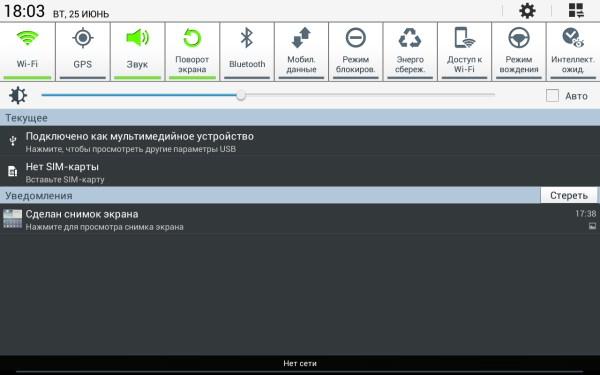
Task: Tap the USB parameters subtitle text
Action: [x=130, y=149]
